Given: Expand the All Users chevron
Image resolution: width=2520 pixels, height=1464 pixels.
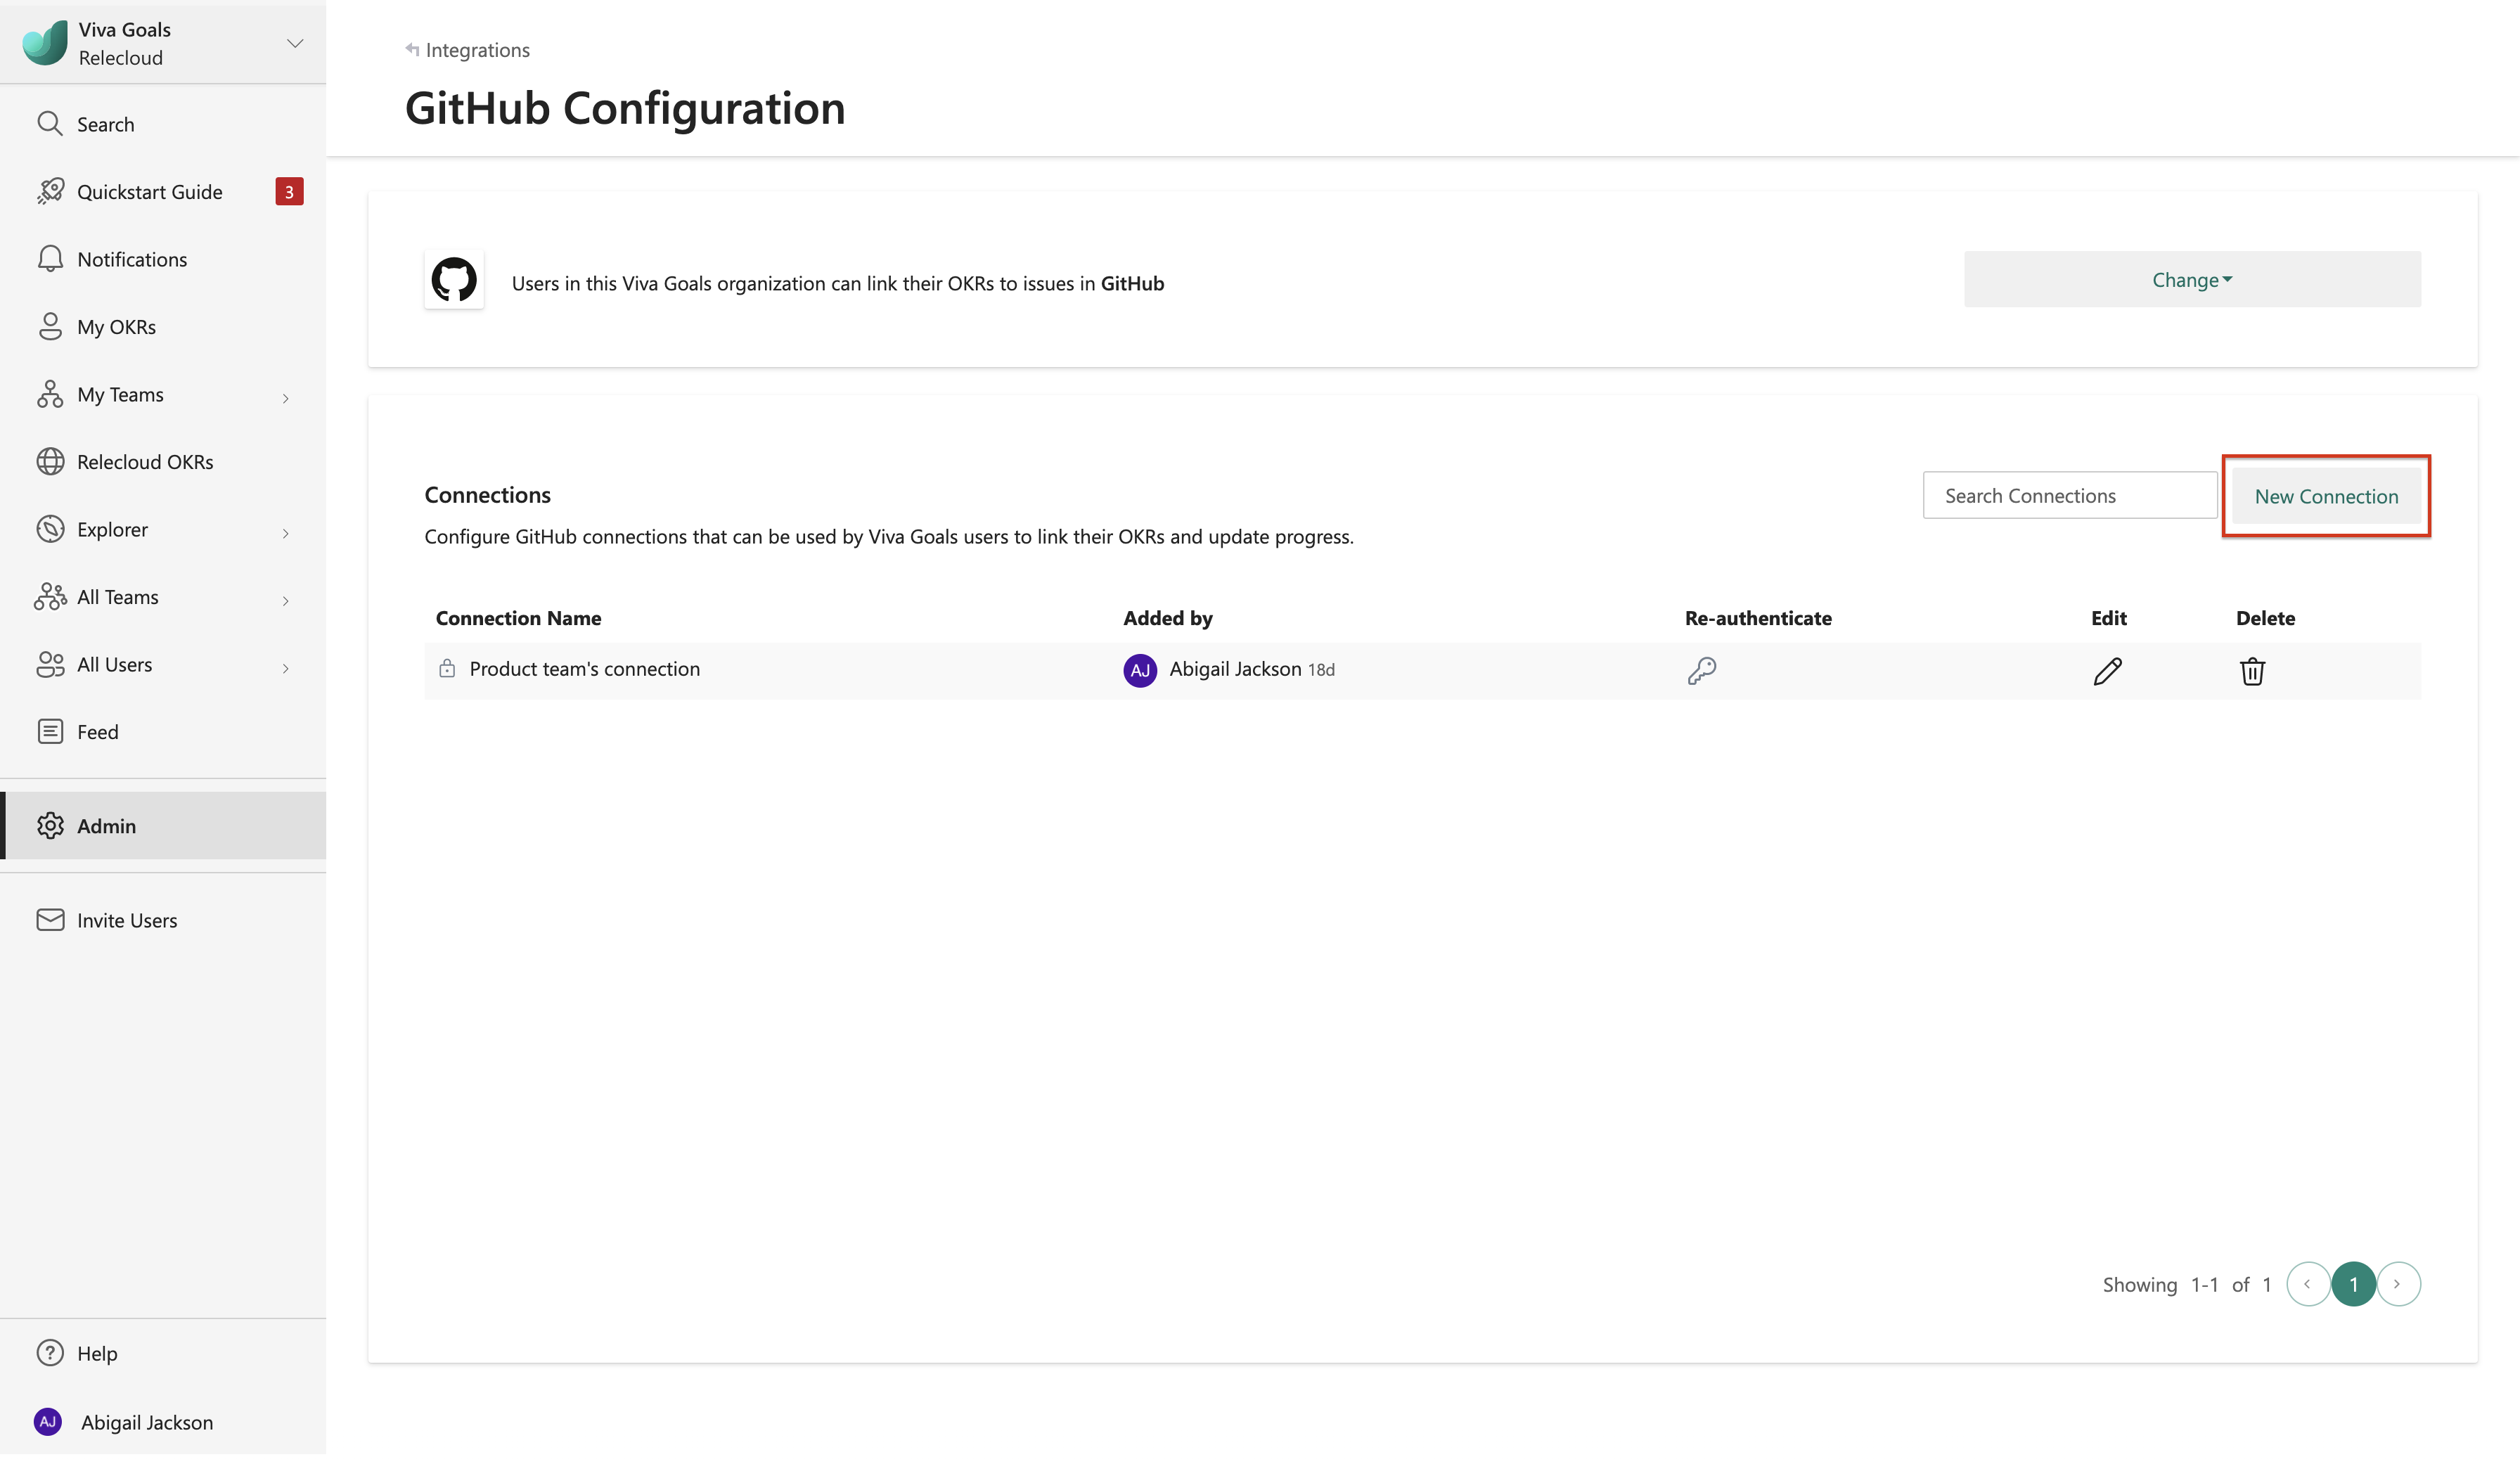Looking at the screenshot, I should 286,668.
